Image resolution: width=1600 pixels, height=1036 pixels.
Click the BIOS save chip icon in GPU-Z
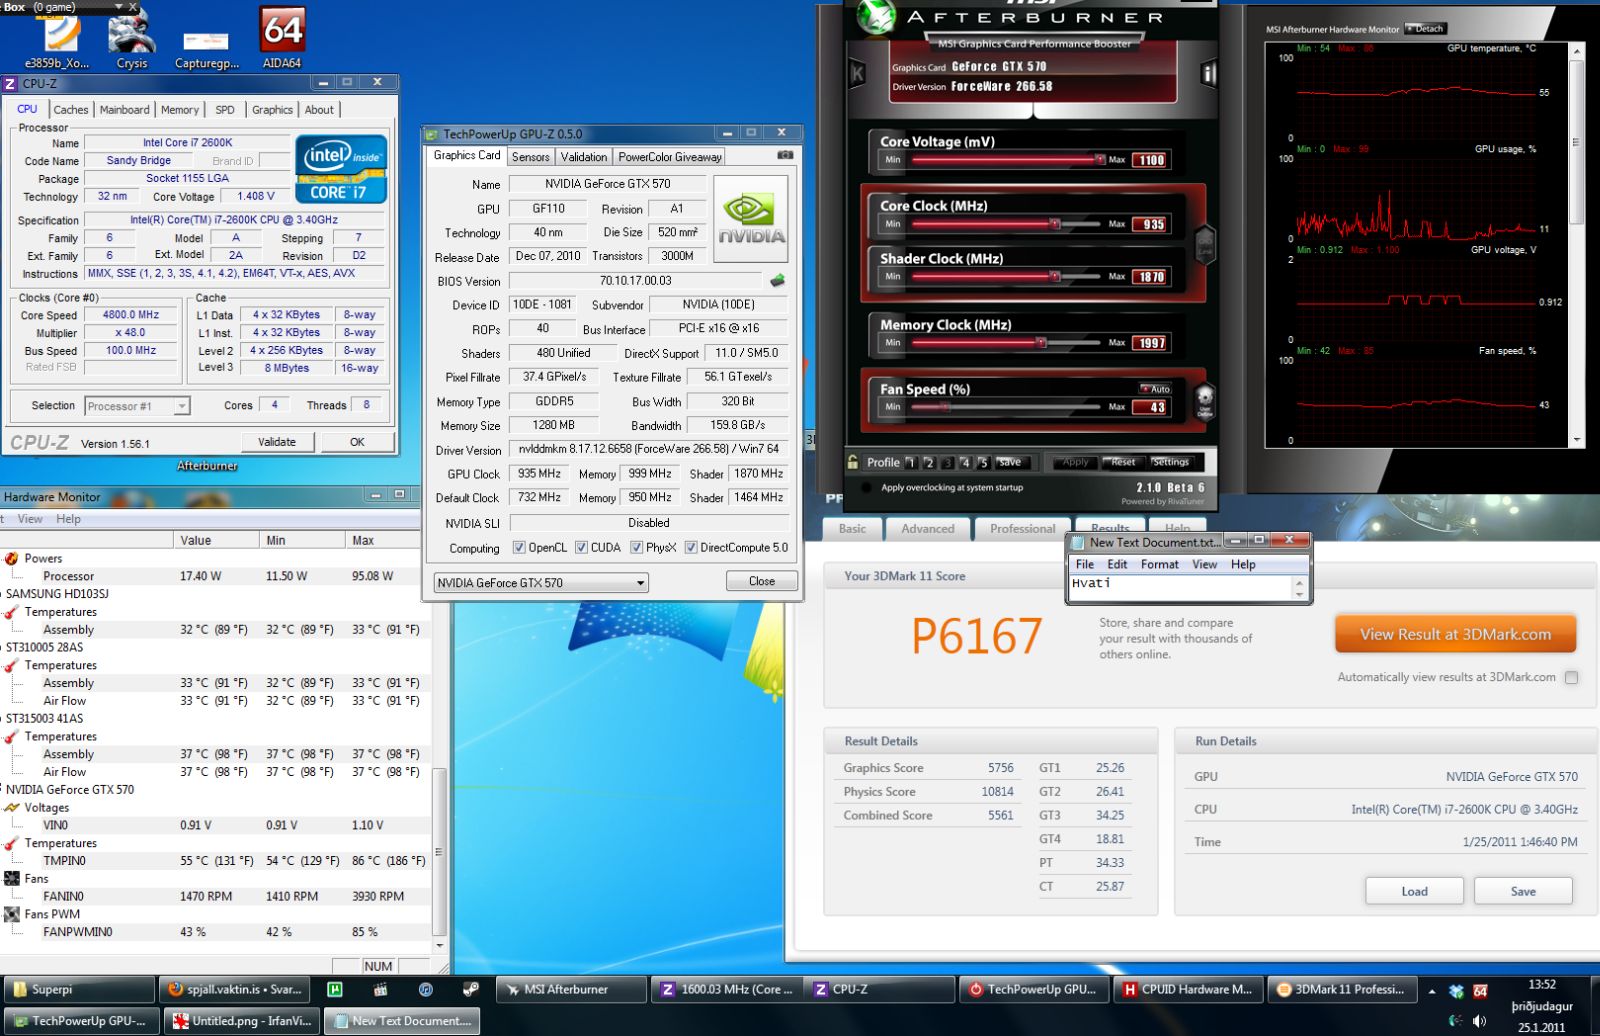tap(777, 281)
